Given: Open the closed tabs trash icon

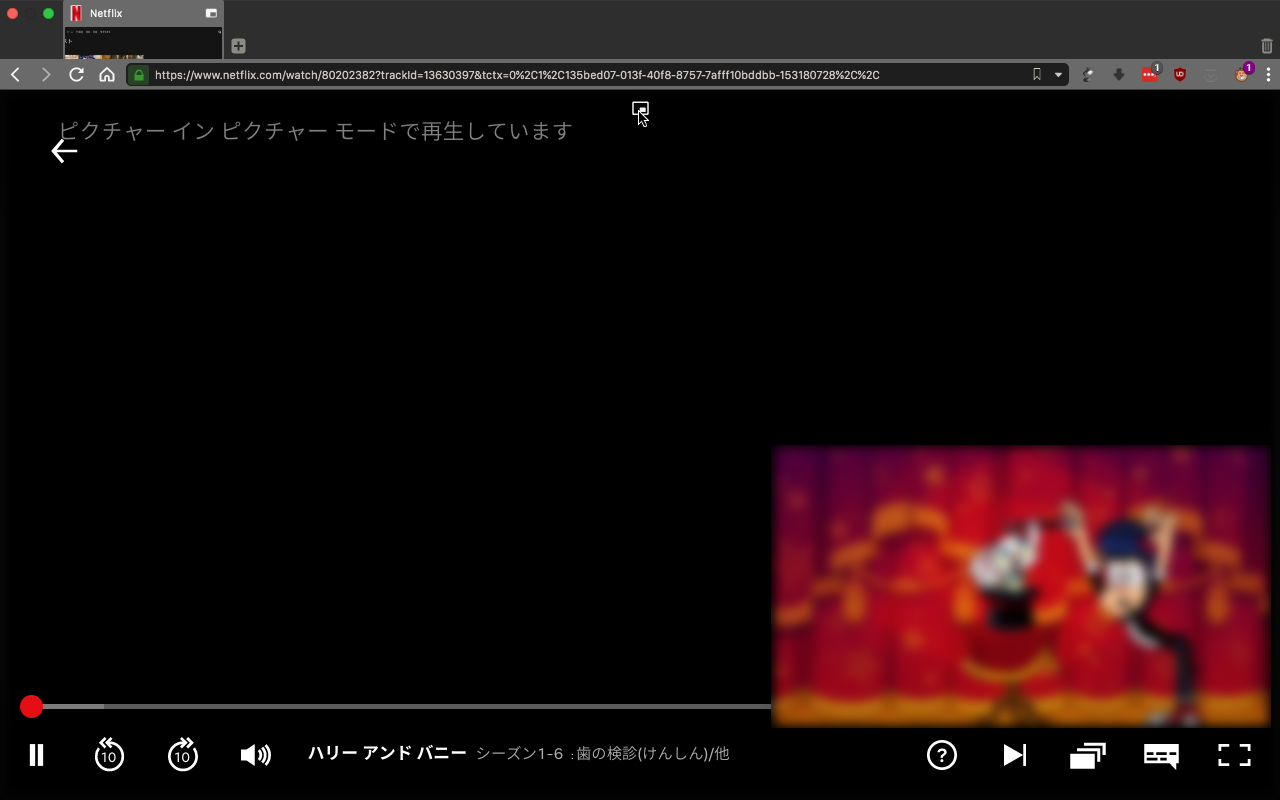Looking at the screenshot, I should pos(1267,46).
